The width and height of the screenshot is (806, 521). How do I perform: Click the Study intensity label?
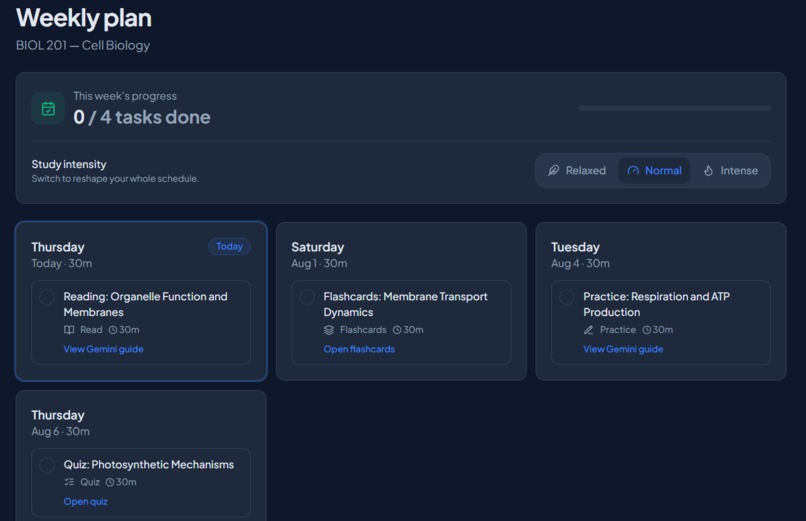pos(69,164)
